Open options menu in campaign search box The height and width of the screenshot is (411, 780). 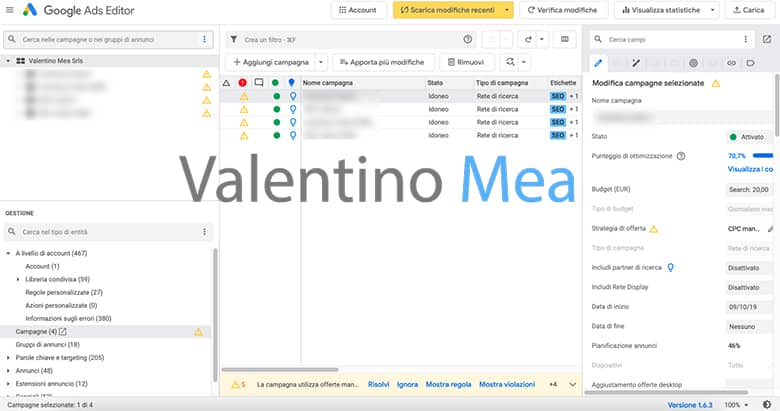click(x=204, y=39)
